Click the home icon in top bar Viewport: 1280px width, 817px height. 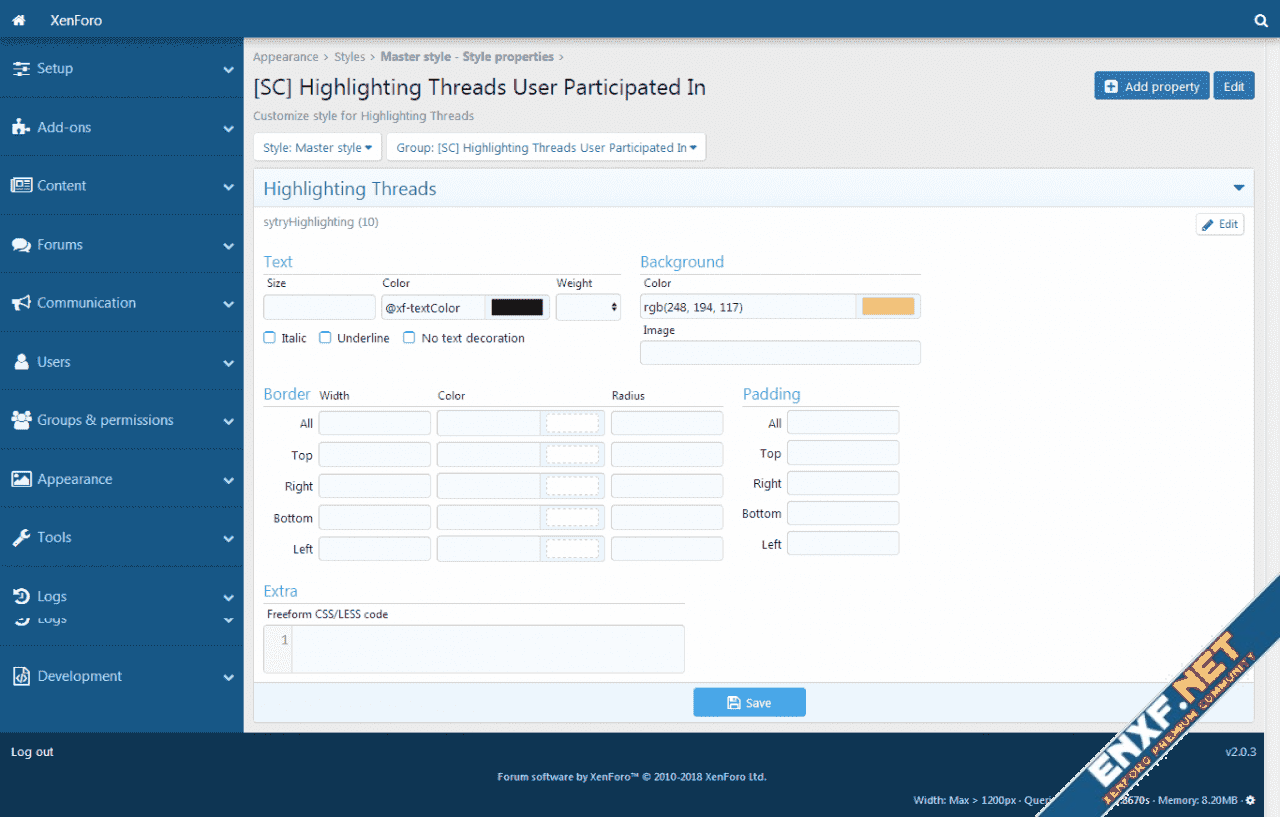pyautogui.click(x=18, y=20)
